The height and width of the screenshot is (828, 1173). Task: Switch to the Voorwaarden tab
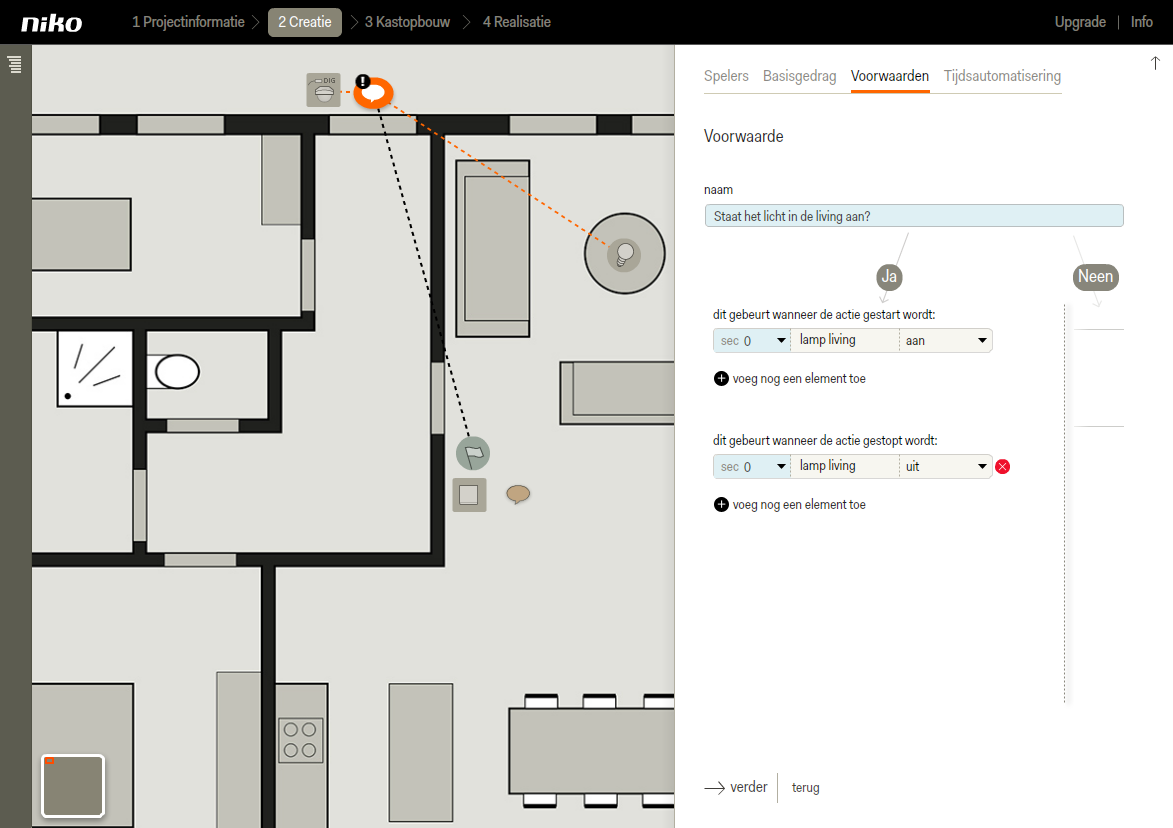889,76
